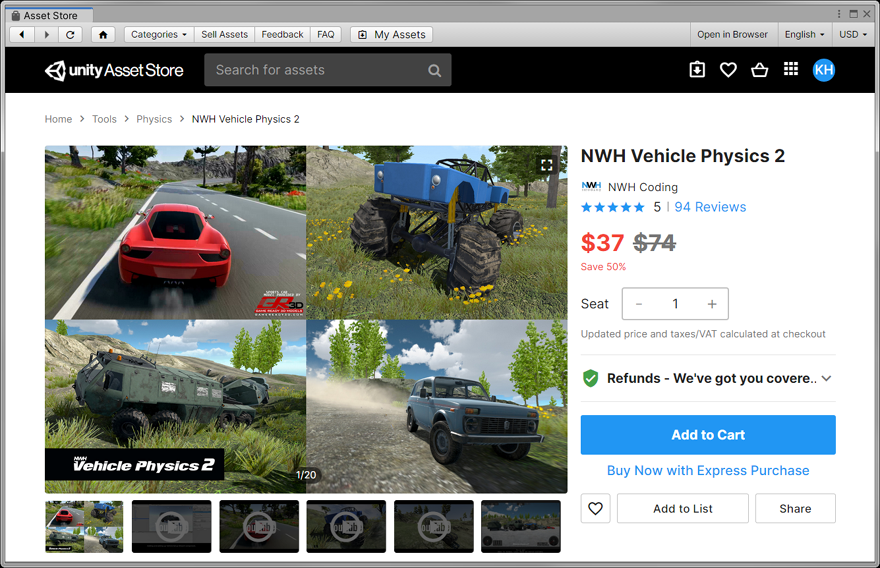Open the FAQ page
880x568 pixels.
click(x=326, y=35)
